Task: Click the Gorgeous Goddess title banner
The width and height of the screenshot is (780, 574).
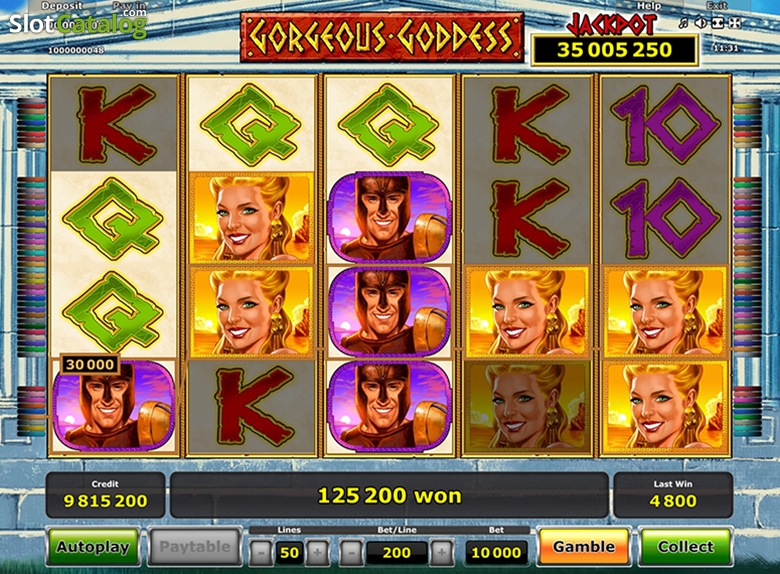Action: pyautogui.click(x=382, y=37)
